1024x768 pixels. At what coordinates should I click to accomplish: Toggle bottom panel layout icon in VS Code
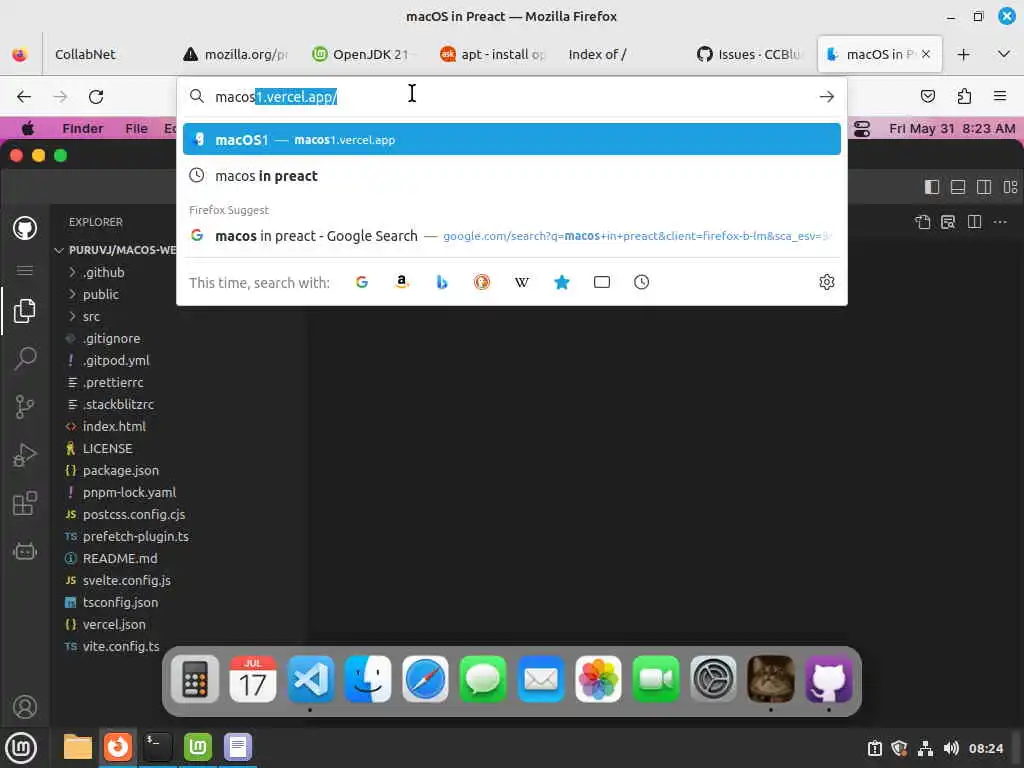pos(958,187)
